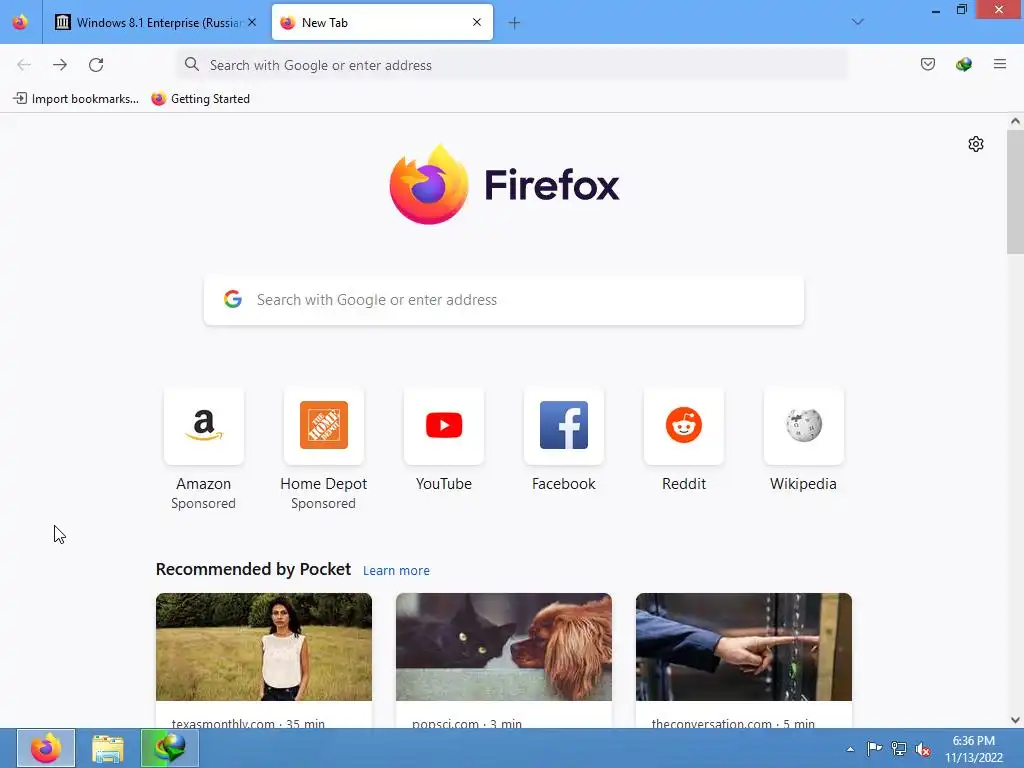The image size is (1024, 768).
Task: Click the vertical scrollbar thumb
Action: [1015, 192]
